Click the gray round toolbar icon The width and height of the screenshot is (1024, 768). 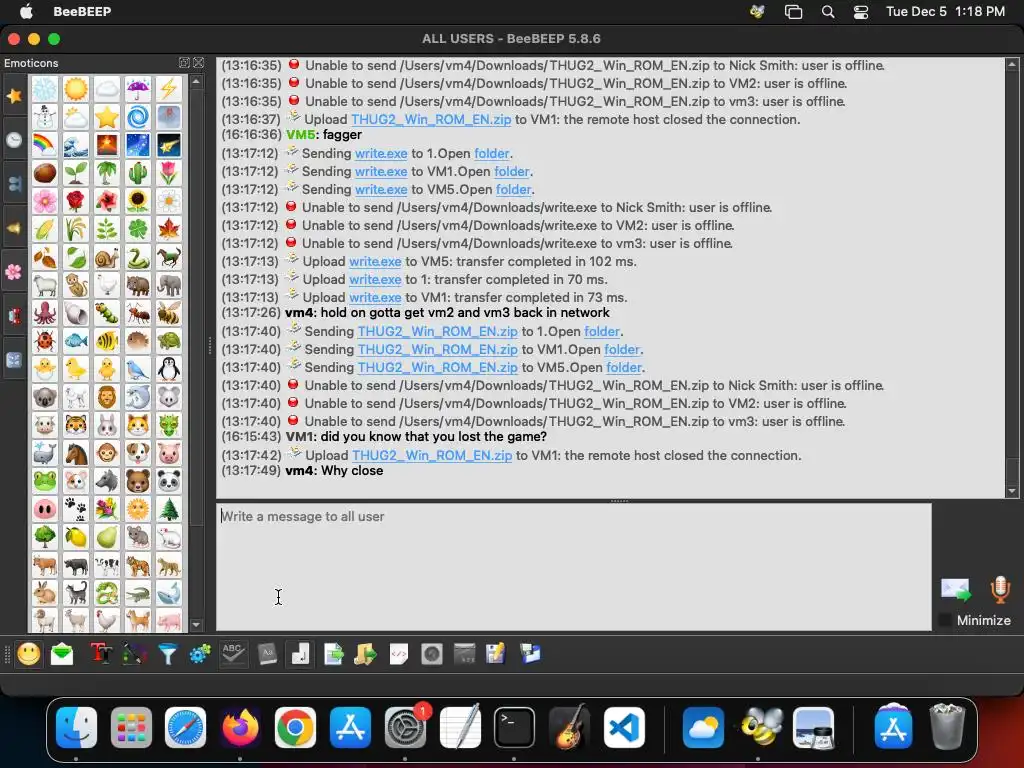coord(432,654)
